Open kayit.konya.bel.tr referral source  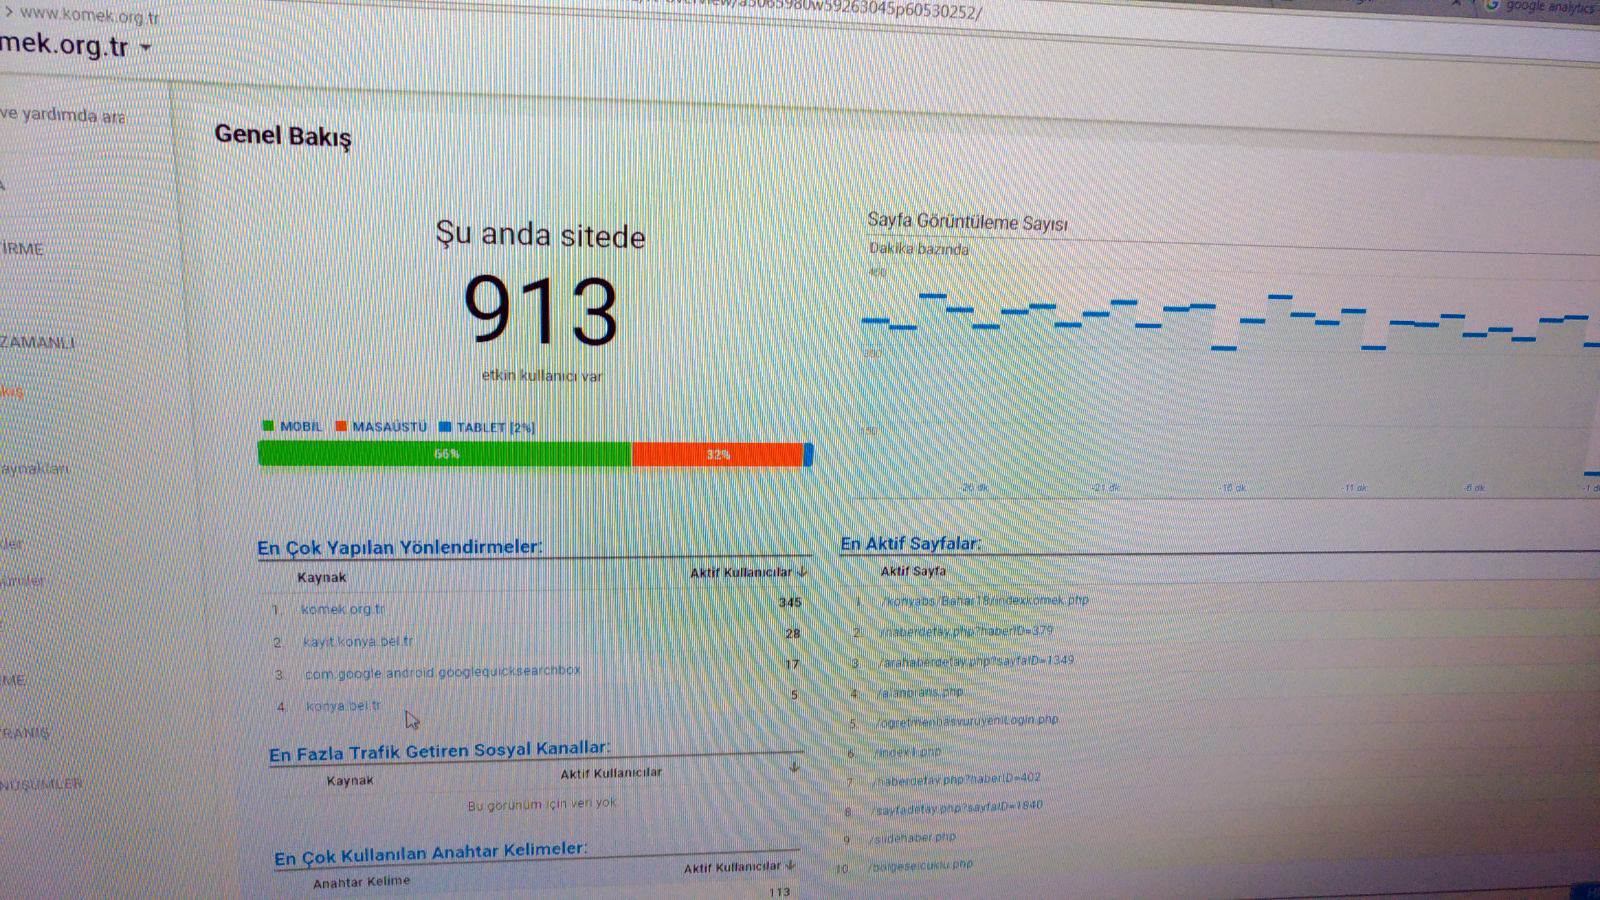tap(357, 641)
